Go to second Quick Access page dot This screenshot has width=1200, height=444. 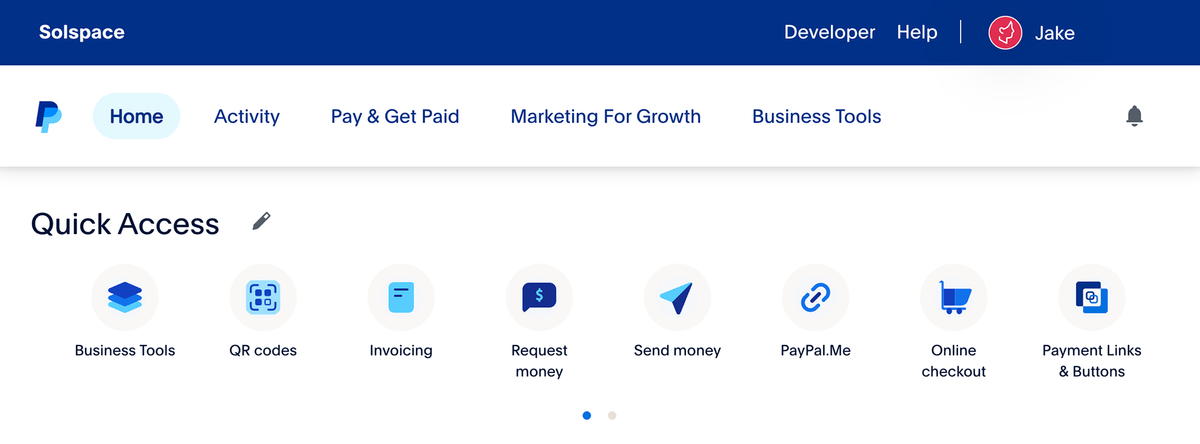tap(612, 415)
